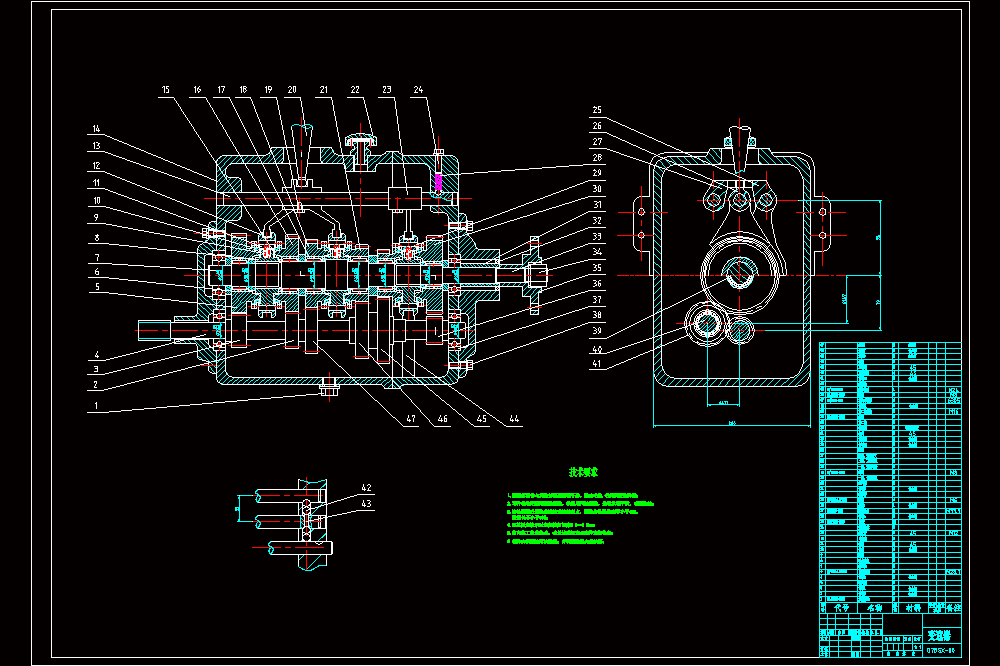The height and width of the screenshot is (666, 1000).
Task: Click part callout number 25
Action: pyautogui.click(x=597, y=110)
